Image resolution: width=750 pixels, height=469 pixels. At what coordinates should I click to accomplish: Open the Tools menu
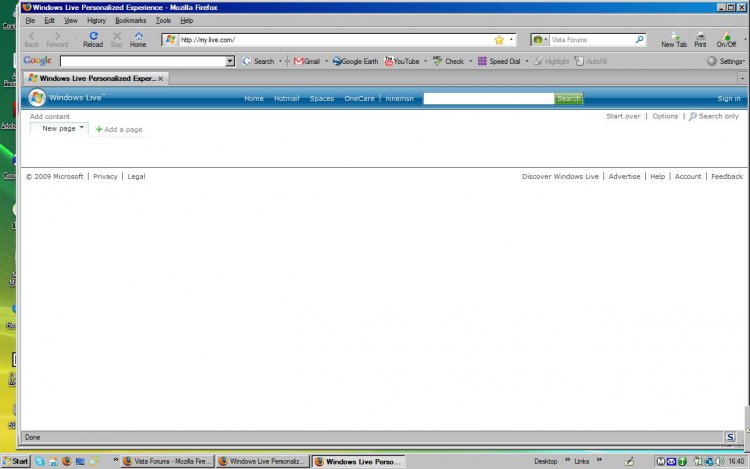click(163, 21)
